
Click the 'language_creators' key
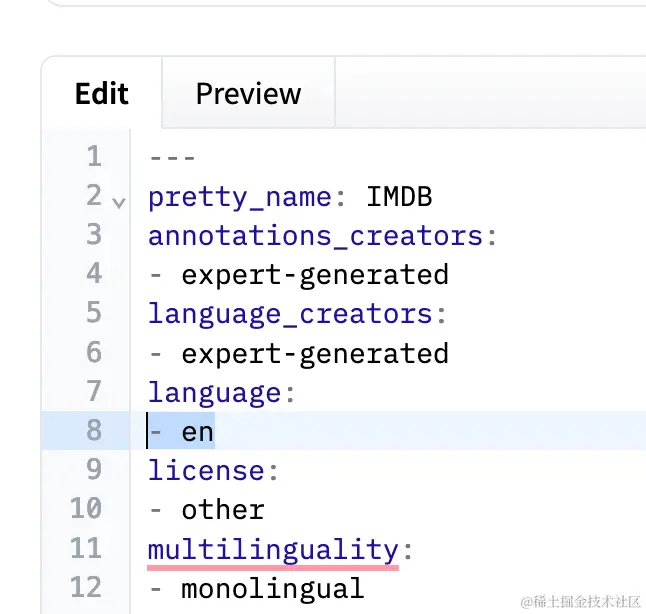(290, 315)
